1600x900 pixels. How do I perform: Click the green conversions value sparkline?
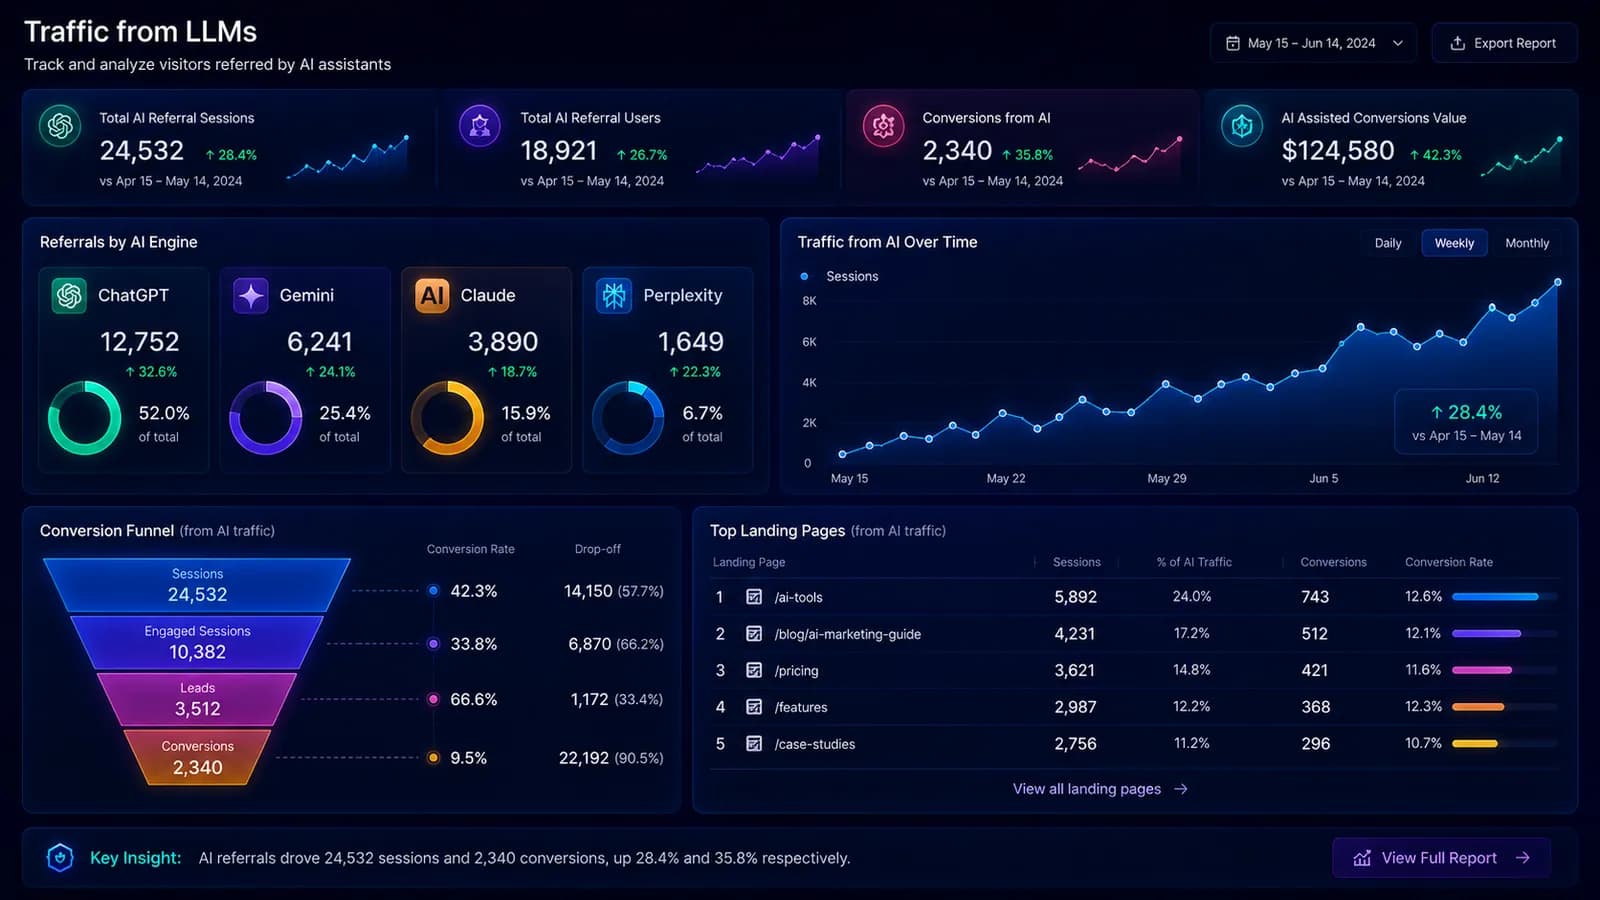[1520, 157]
